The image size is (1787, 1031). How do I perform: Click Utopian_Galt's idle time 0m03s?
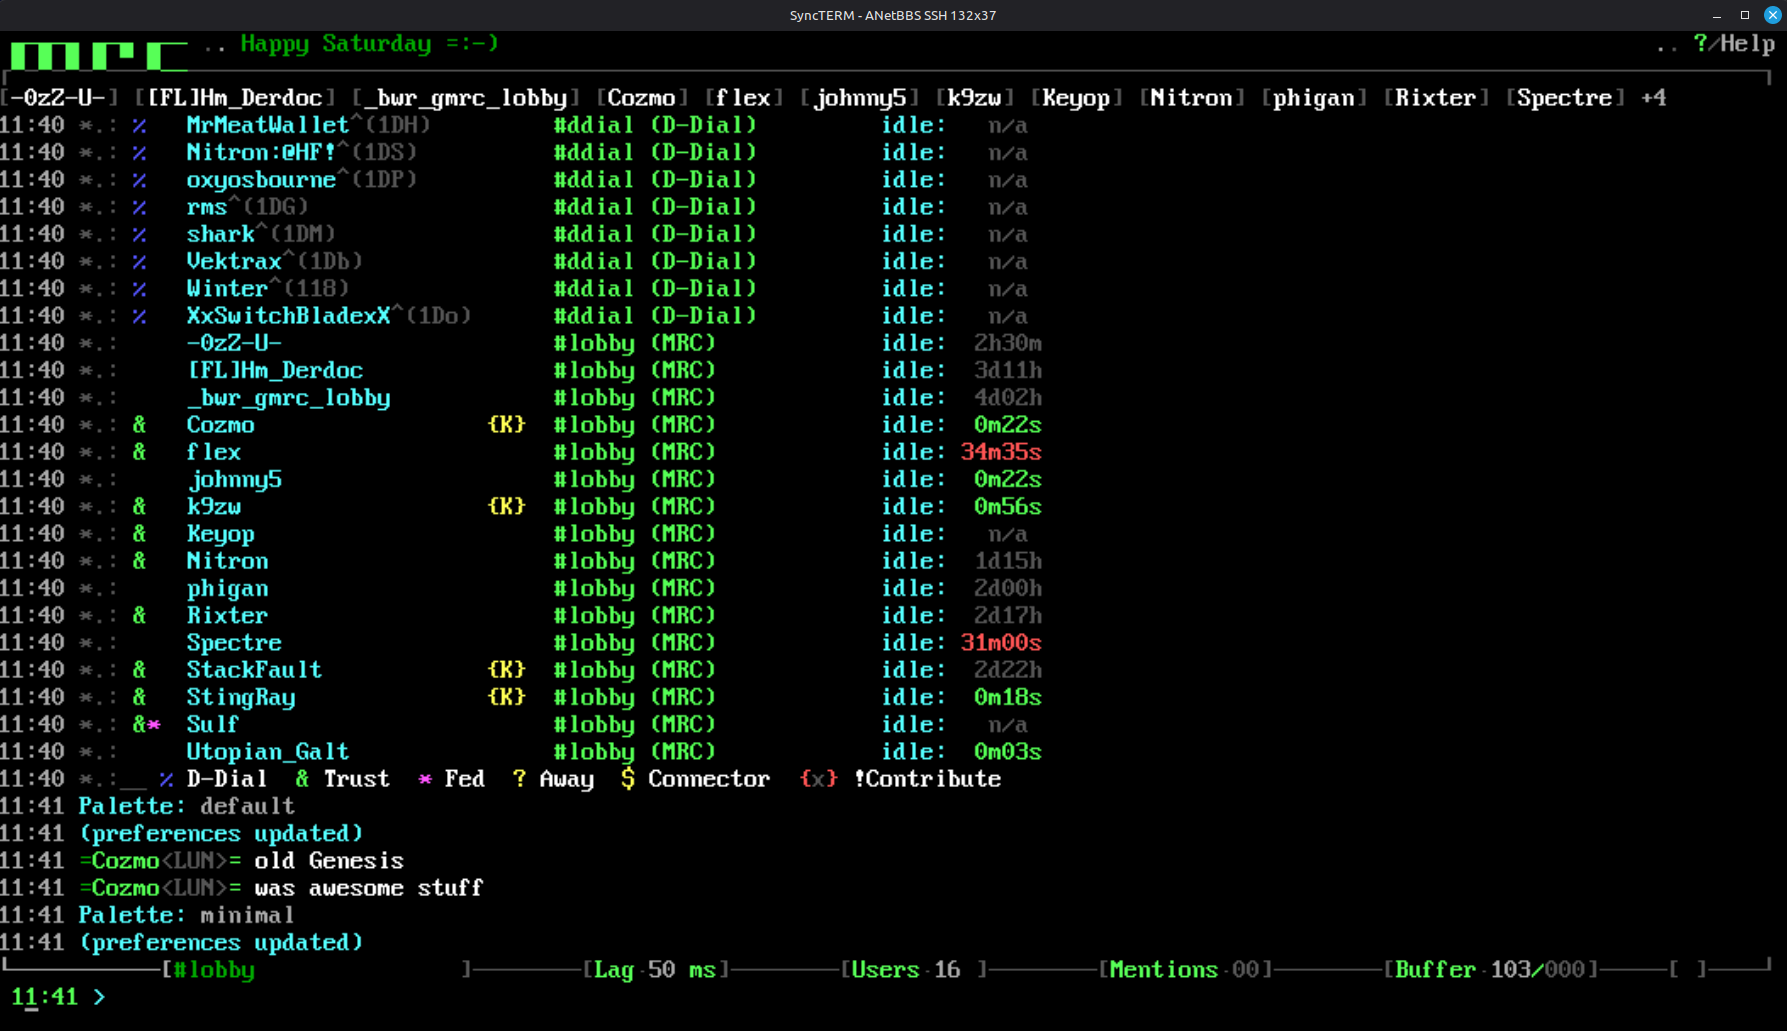(1008, 751)
